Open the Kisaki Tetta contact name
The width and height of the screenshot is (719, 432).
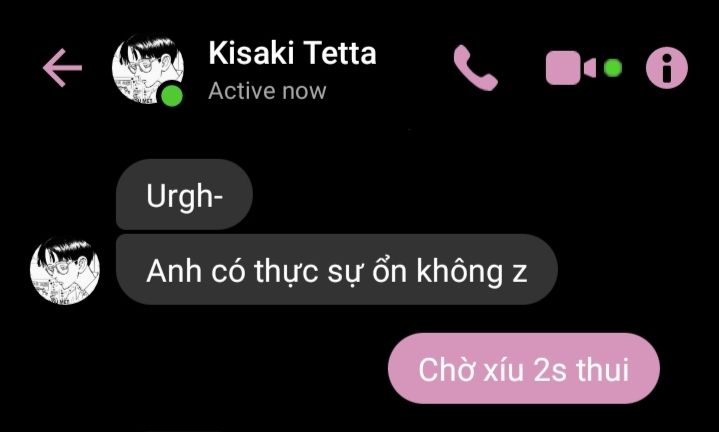click(292, 53)
